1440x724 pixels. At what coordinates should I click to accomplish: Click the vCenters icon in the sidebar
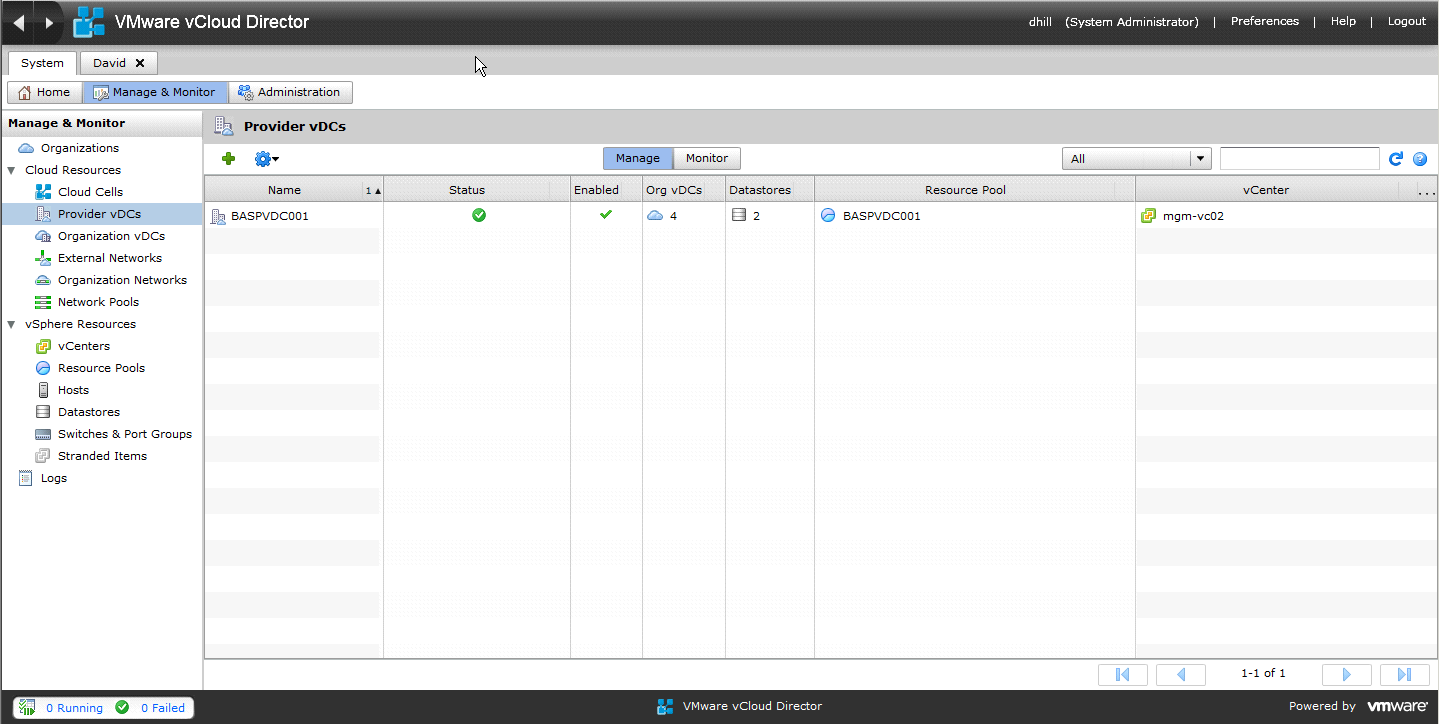[x=43, y=346]
